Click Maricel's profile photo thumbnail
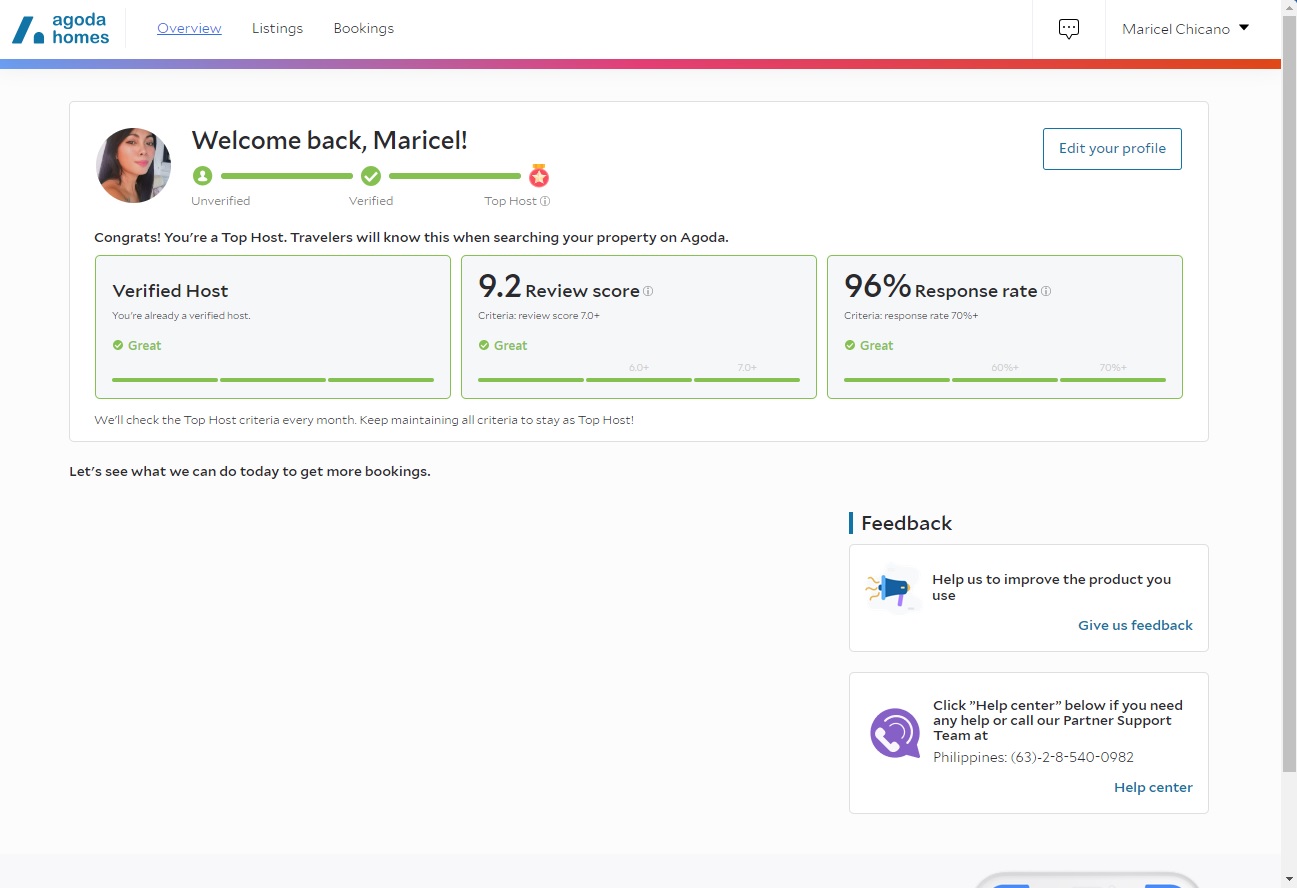The height and width of the screenshot is (888, 1297). pos(134,166)
